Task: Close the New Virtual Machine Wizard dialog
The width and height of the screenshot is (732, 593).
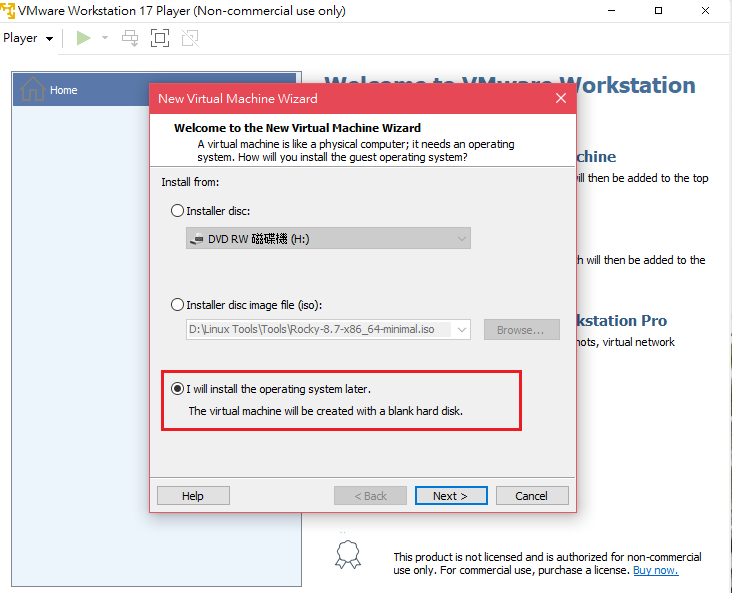Action: click(561, 98)
